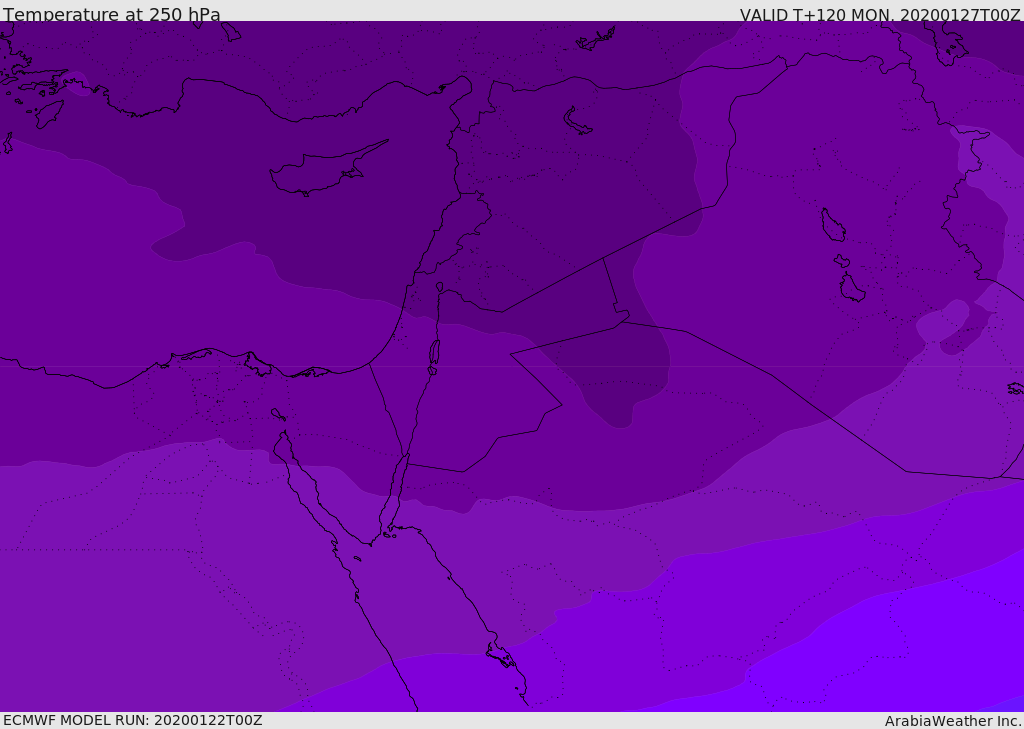The image size is (1024, 729).
Task: Click 'ECMWF MODEL RUN: 20200122T00Z' footer text
Action: click(133, 720)
